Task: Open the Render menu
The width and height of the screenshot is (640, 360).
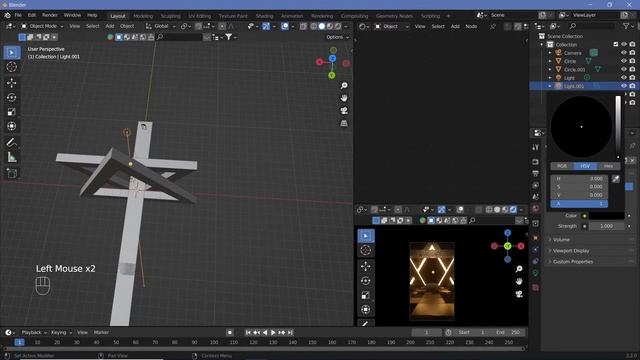Action: coord(50,15)
